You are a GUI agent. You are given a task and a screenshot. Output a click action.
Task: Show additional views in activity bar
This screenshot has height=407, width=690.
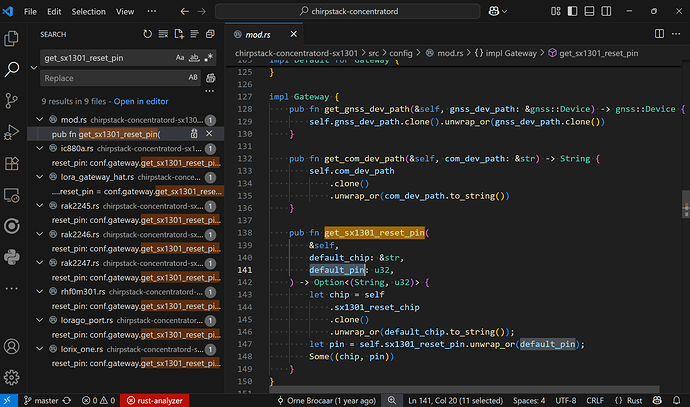11,289
